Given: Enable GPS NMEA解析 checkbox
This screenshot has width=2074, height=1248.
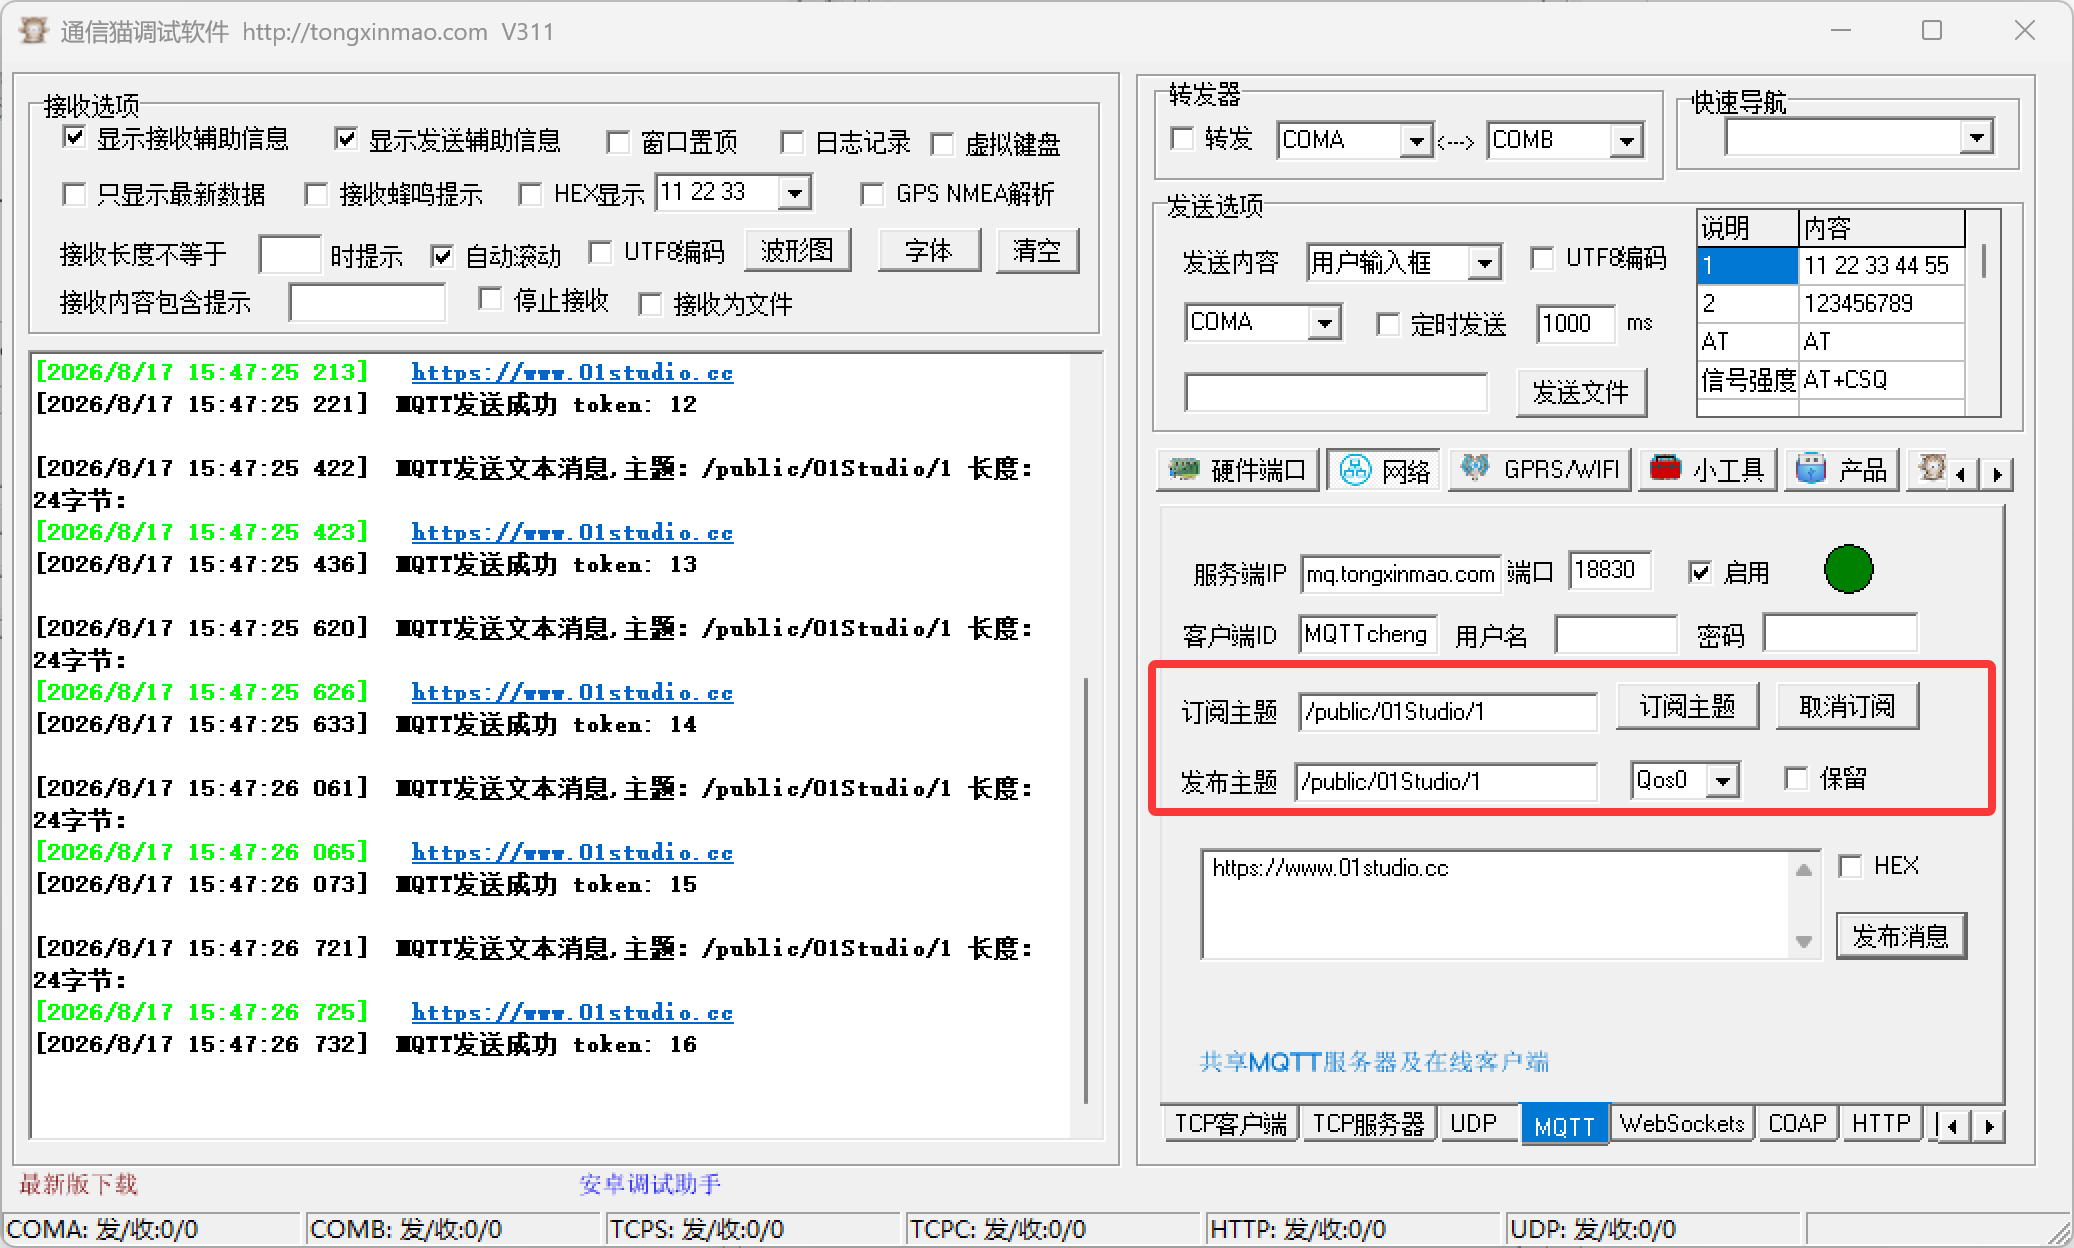Looking at the screenshot, I should (x=873, y=194).
